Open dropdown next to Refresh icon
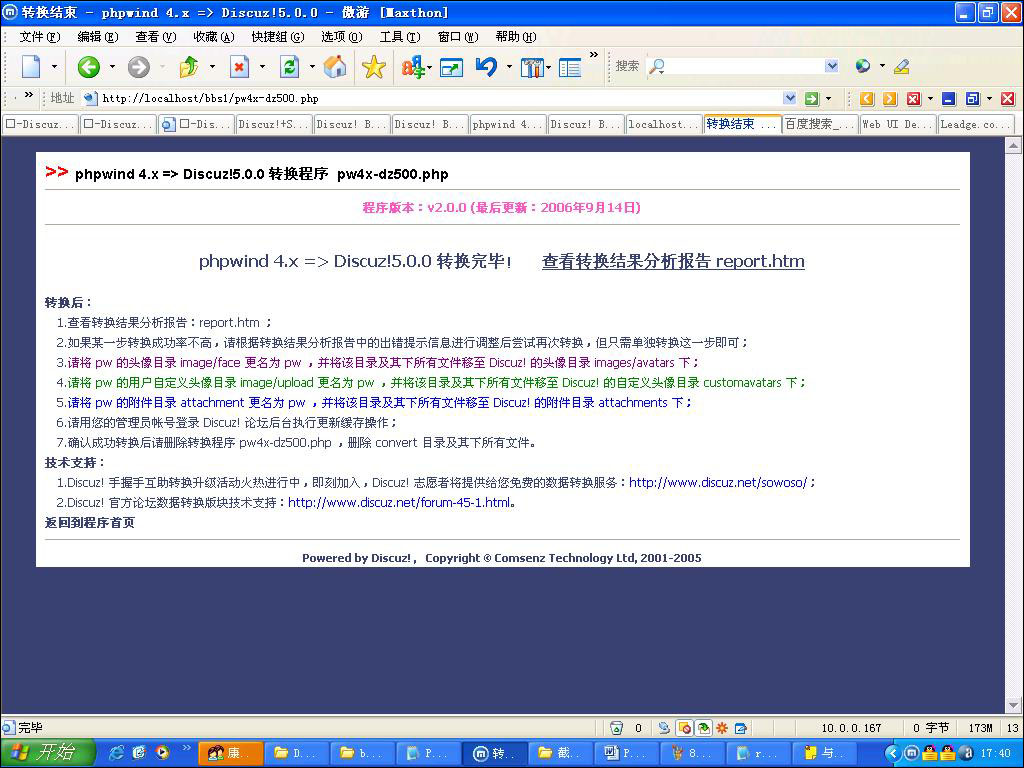The width and height of the screenshot is (1024, 768). 312,67
